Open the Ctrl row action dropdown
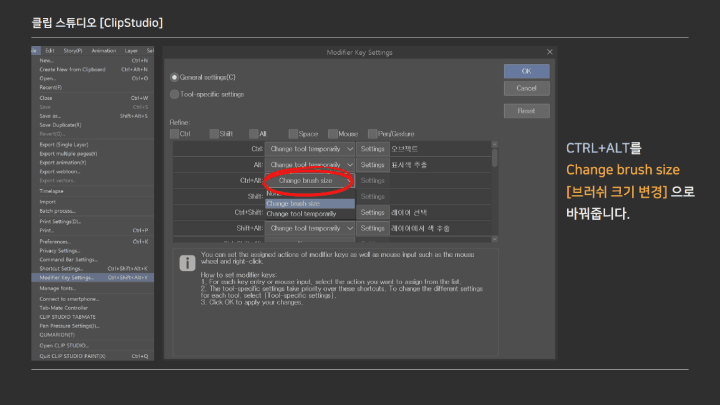 point(309,149)
